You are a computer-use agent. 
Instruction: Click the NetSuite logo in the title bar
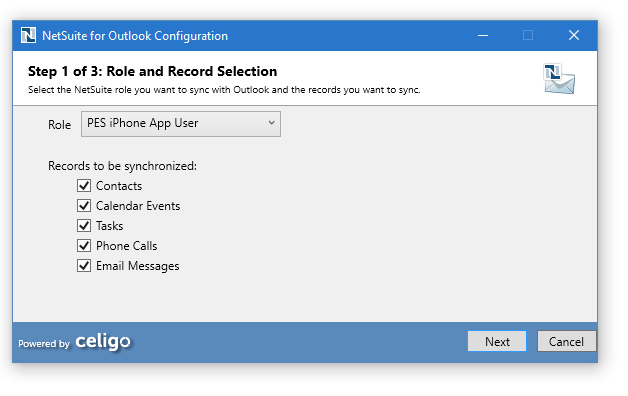pos(28,36)
